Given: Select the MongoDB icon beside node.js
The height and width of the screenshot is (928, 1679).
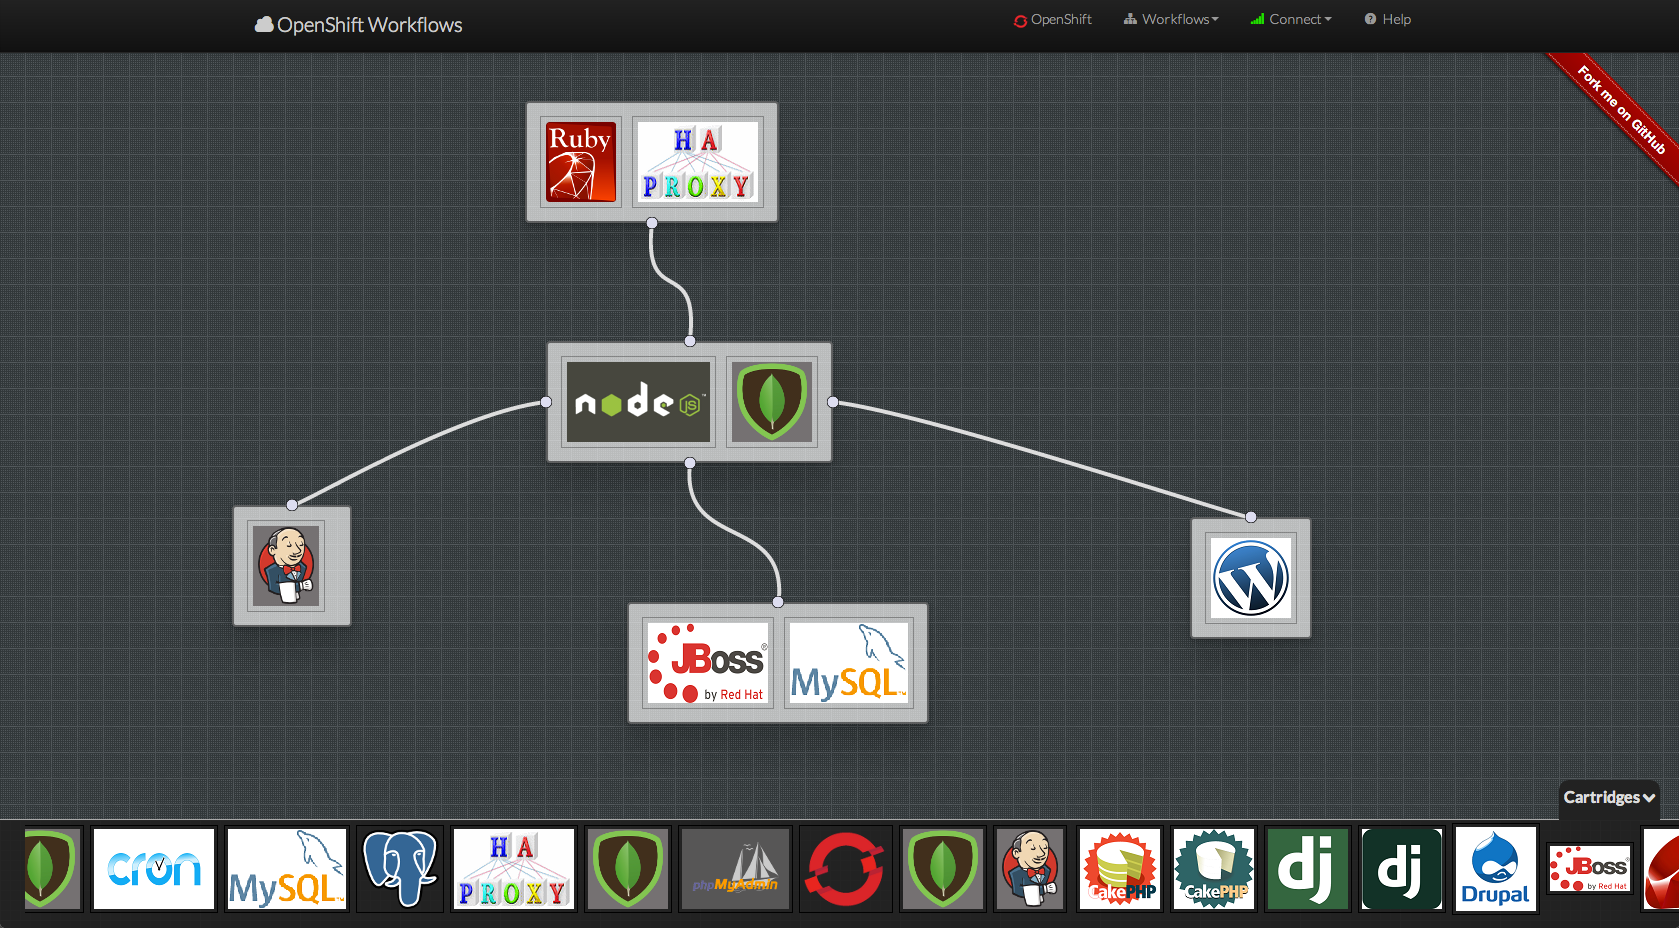Looking at the screenshot, I should coord(771,402).
